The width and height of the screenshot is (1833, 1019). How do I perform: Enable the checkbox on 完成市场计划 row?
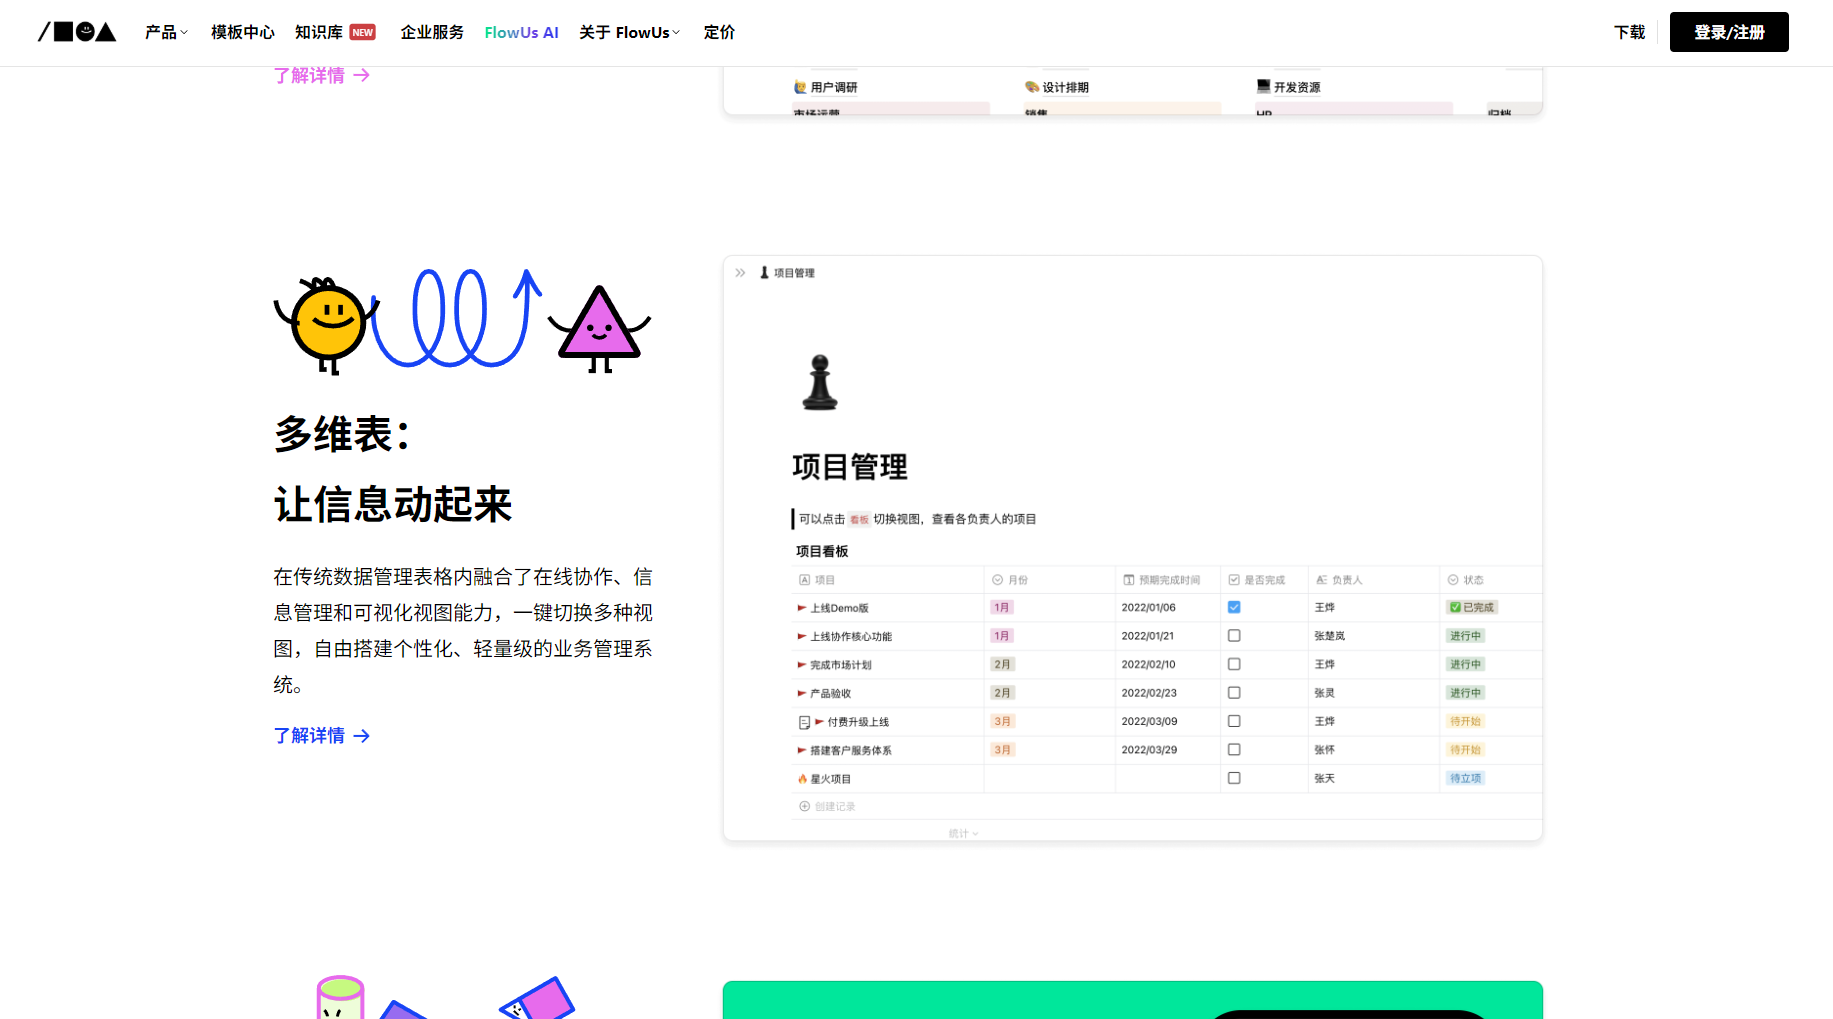(x=1233, y=663)
